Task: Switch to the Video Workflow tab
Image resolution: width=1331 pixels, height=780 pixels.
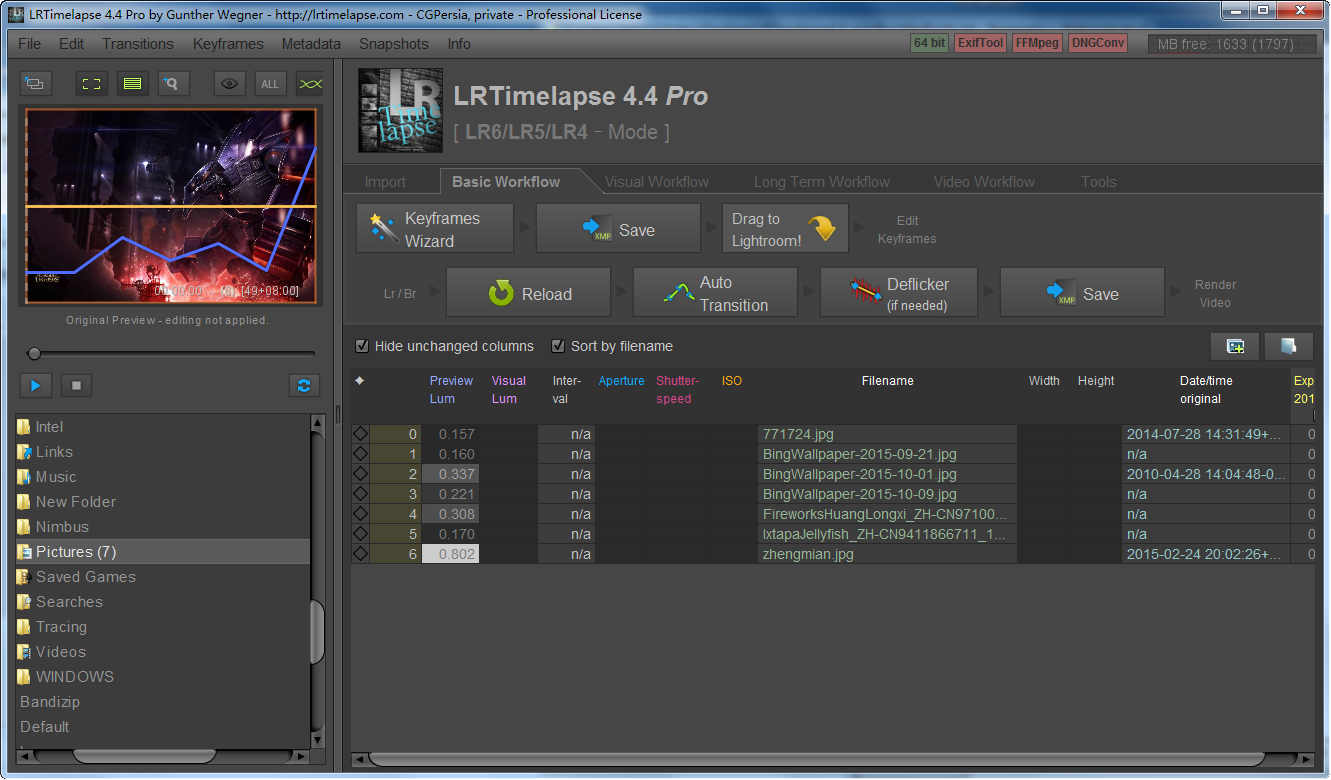Action: click(984, 182)
